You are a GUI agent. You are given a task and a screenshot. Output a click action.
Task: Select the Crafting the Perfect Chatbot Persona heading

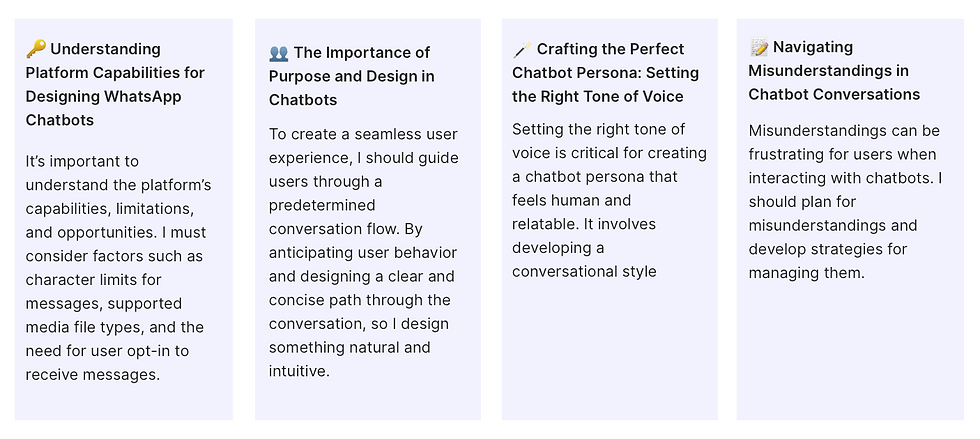pyautogui.click(x=606, y=73)
